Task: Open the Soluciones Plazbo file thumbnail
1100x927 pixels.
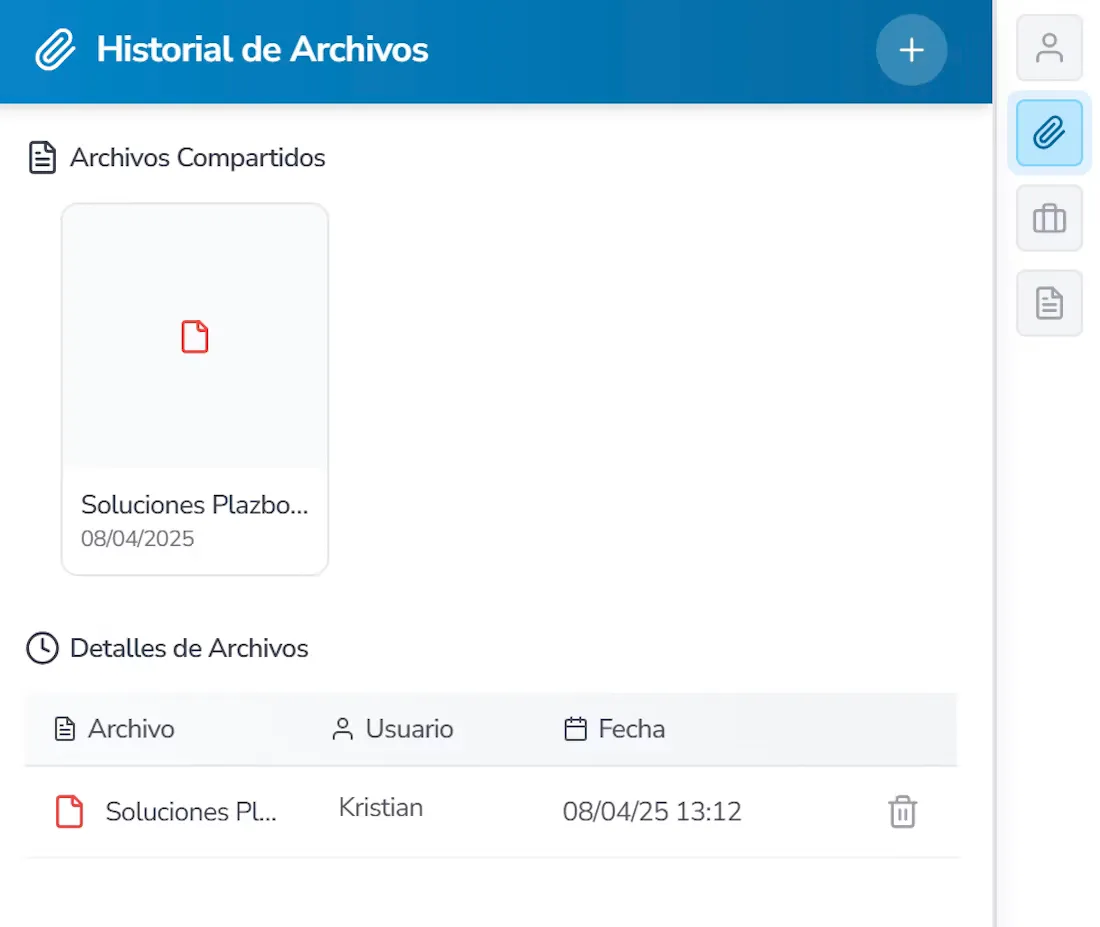Action: pos(194,337)
